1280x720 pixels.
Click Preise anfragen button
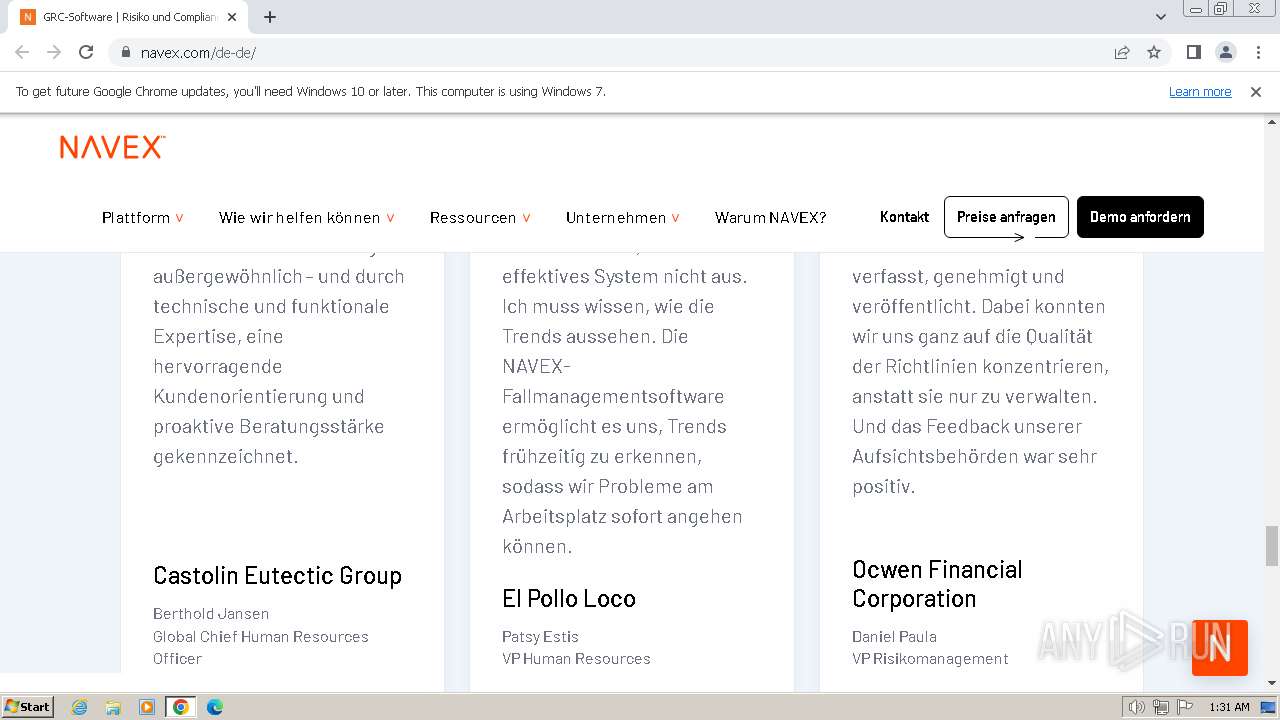(1006, 217)
